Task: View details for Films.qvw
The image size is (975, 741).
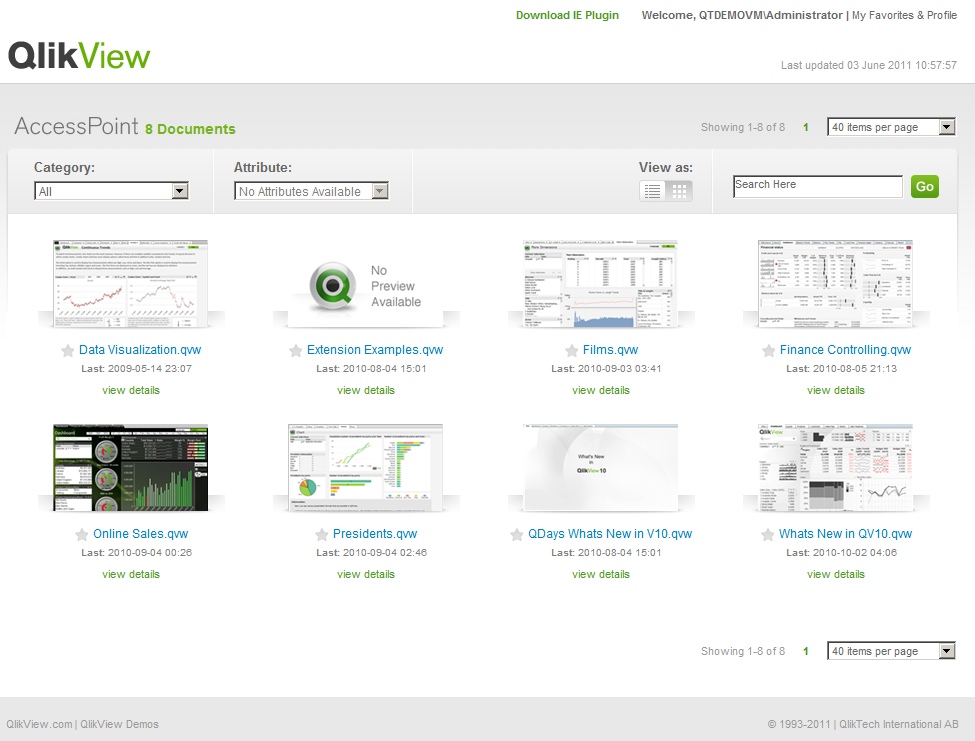Action: [x=601, y=390]
